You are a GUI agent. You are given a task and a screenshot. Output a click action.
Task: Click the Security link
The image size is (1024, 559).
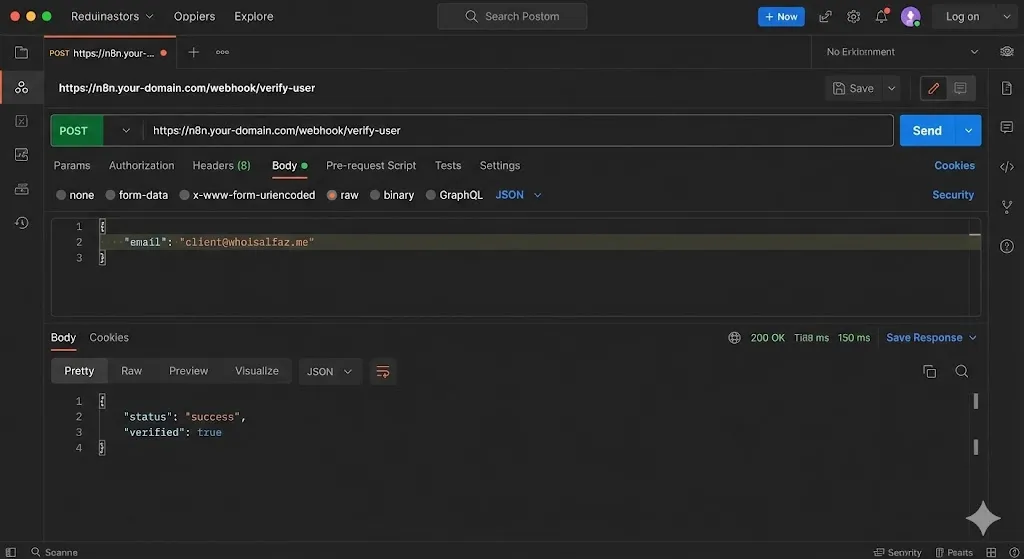953,195
